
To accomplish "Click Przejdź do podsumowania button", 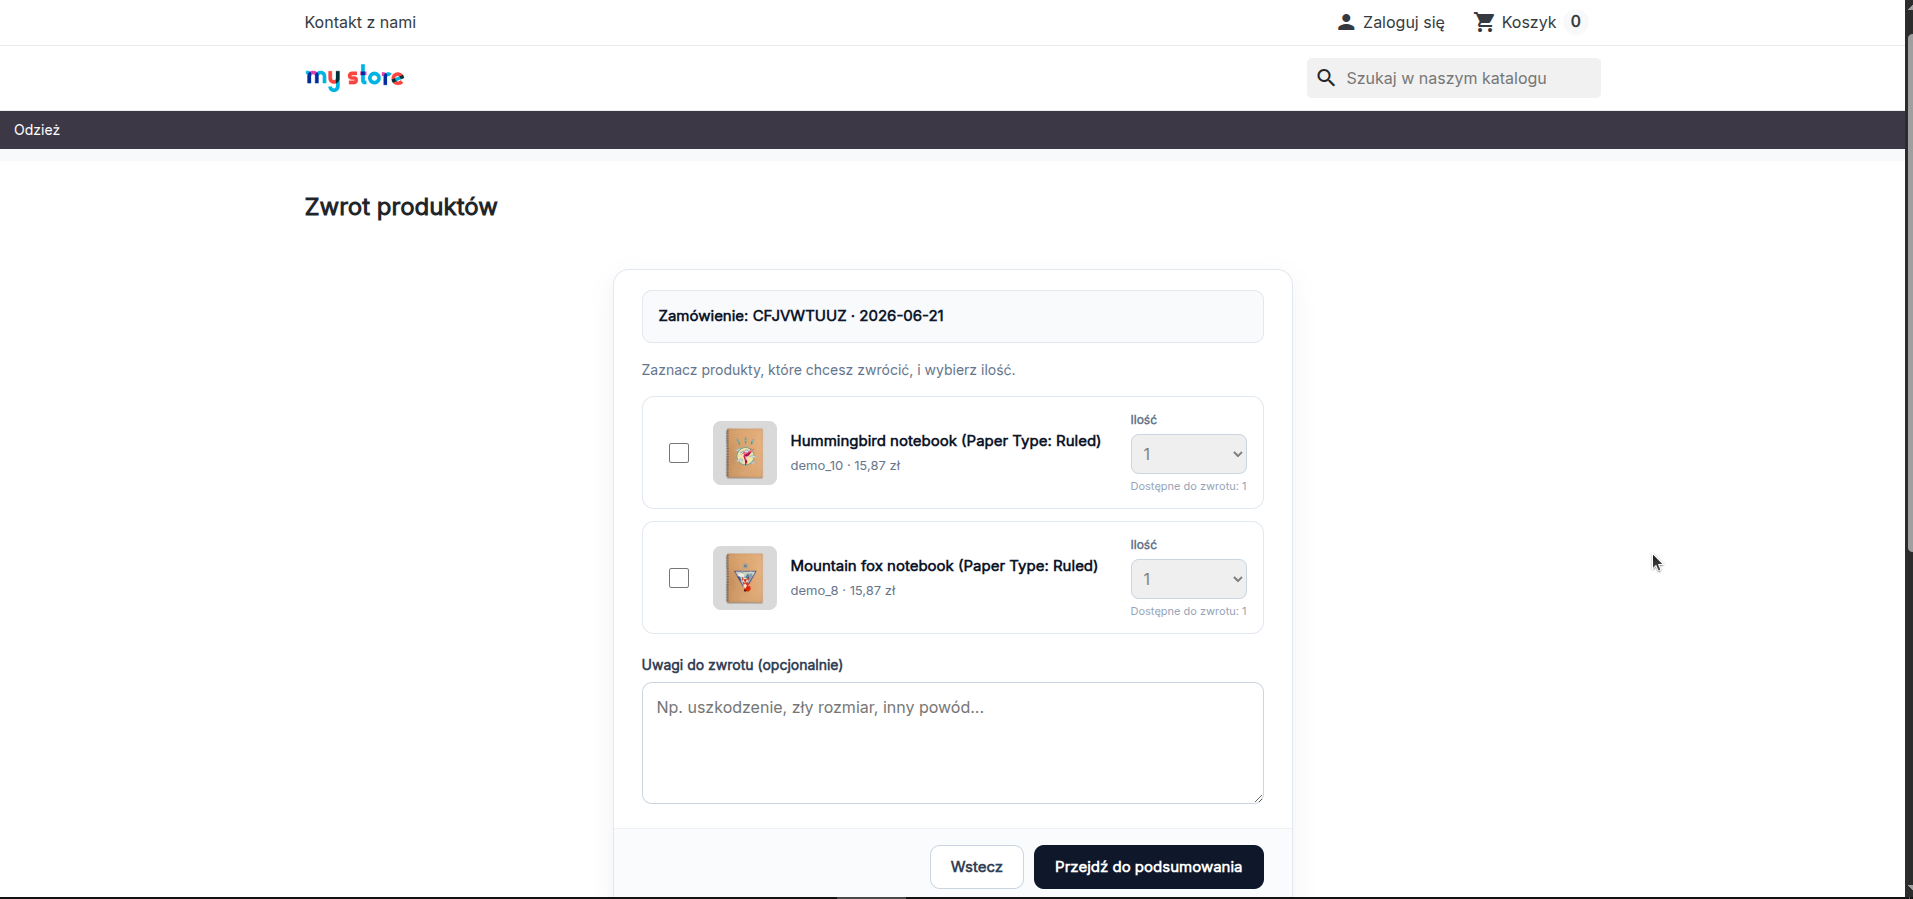I will tap(1148, 867).
